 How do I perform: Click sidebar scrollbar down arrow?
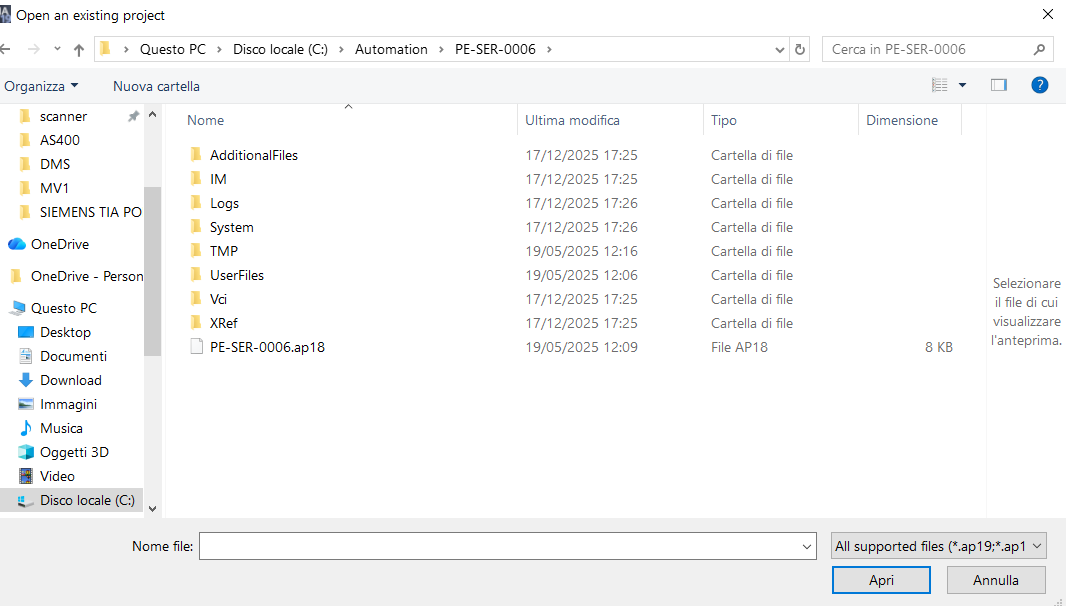pyautogui.click(x=152, y=509)
